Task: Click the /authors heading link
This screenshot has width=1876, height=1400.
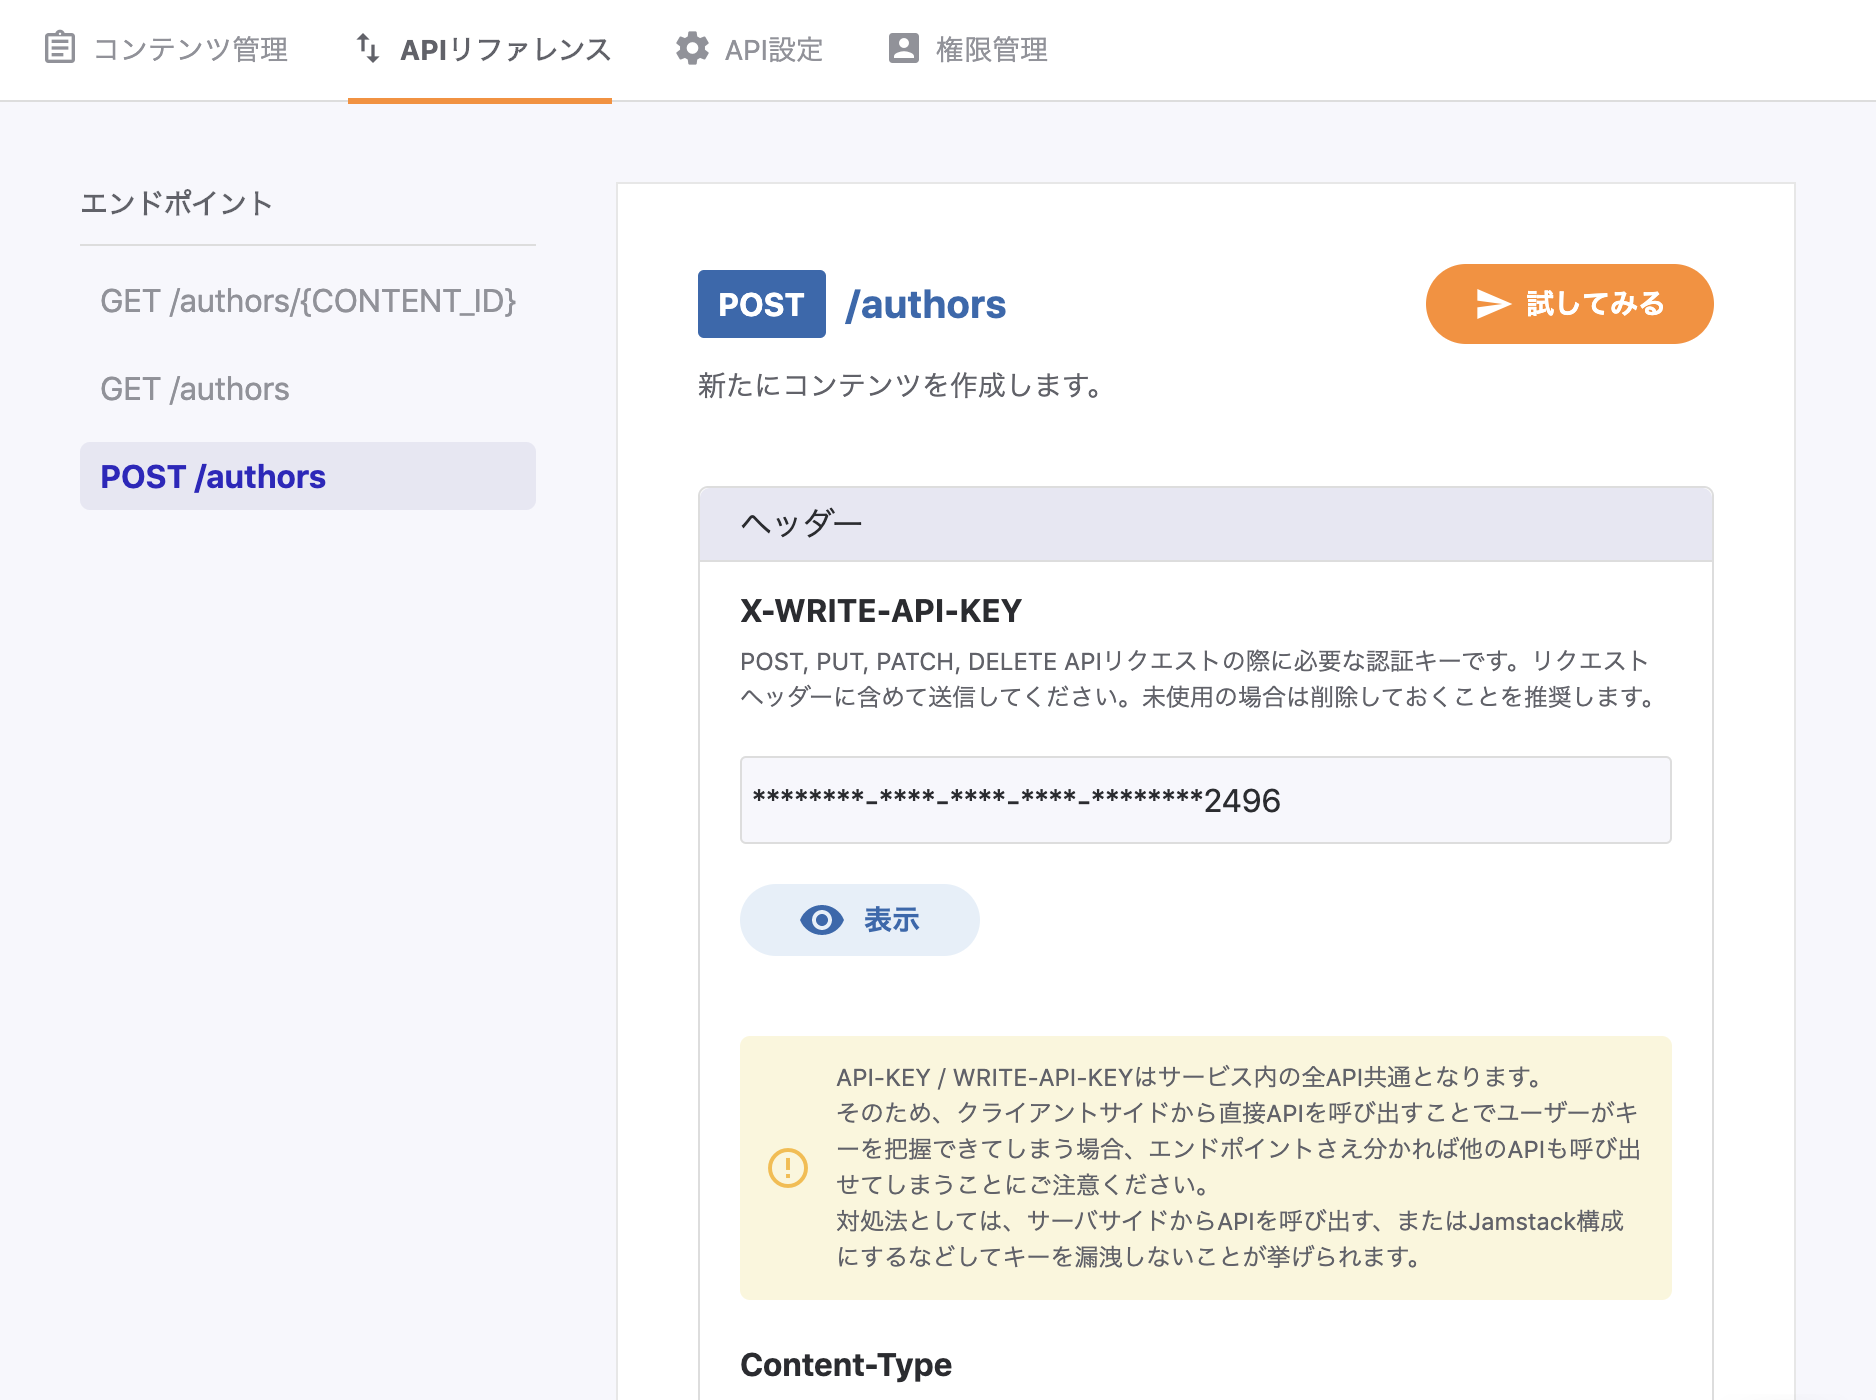Action: [925, 304]
